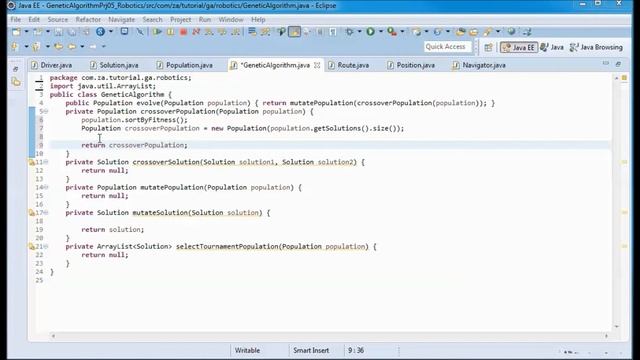The image size is (640, 360).
Task: Collapse the selectTournamentPopulation fold on line 21
Action: pos(46,247)
